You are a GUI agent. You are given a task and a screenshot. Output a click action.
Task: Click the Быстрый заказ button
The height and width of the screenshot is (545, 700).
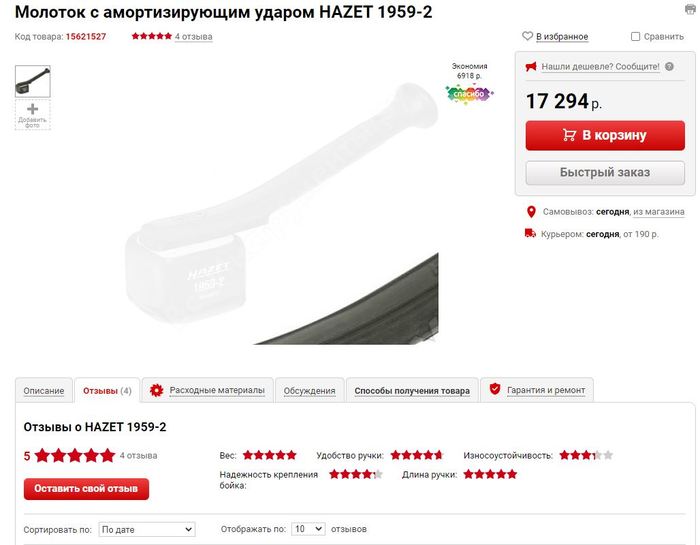[x=605, y=173]
